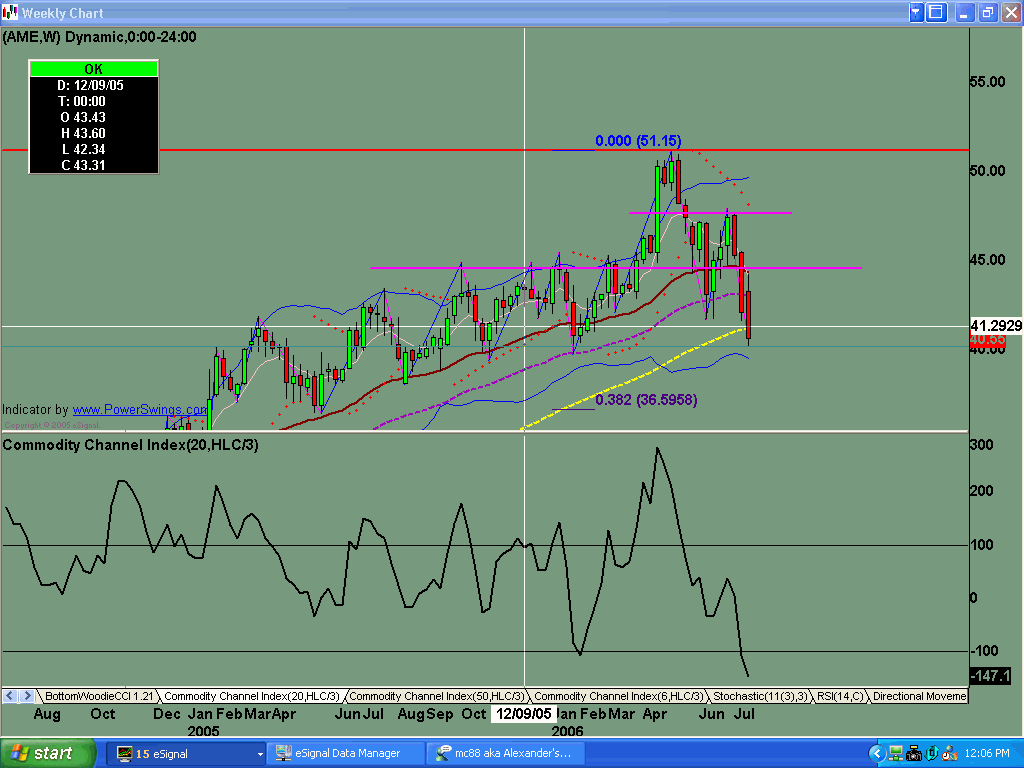Select the 0.382 (36.5958) Fibonacci label
Viewport: 1024px width, 768px height.
647,400
